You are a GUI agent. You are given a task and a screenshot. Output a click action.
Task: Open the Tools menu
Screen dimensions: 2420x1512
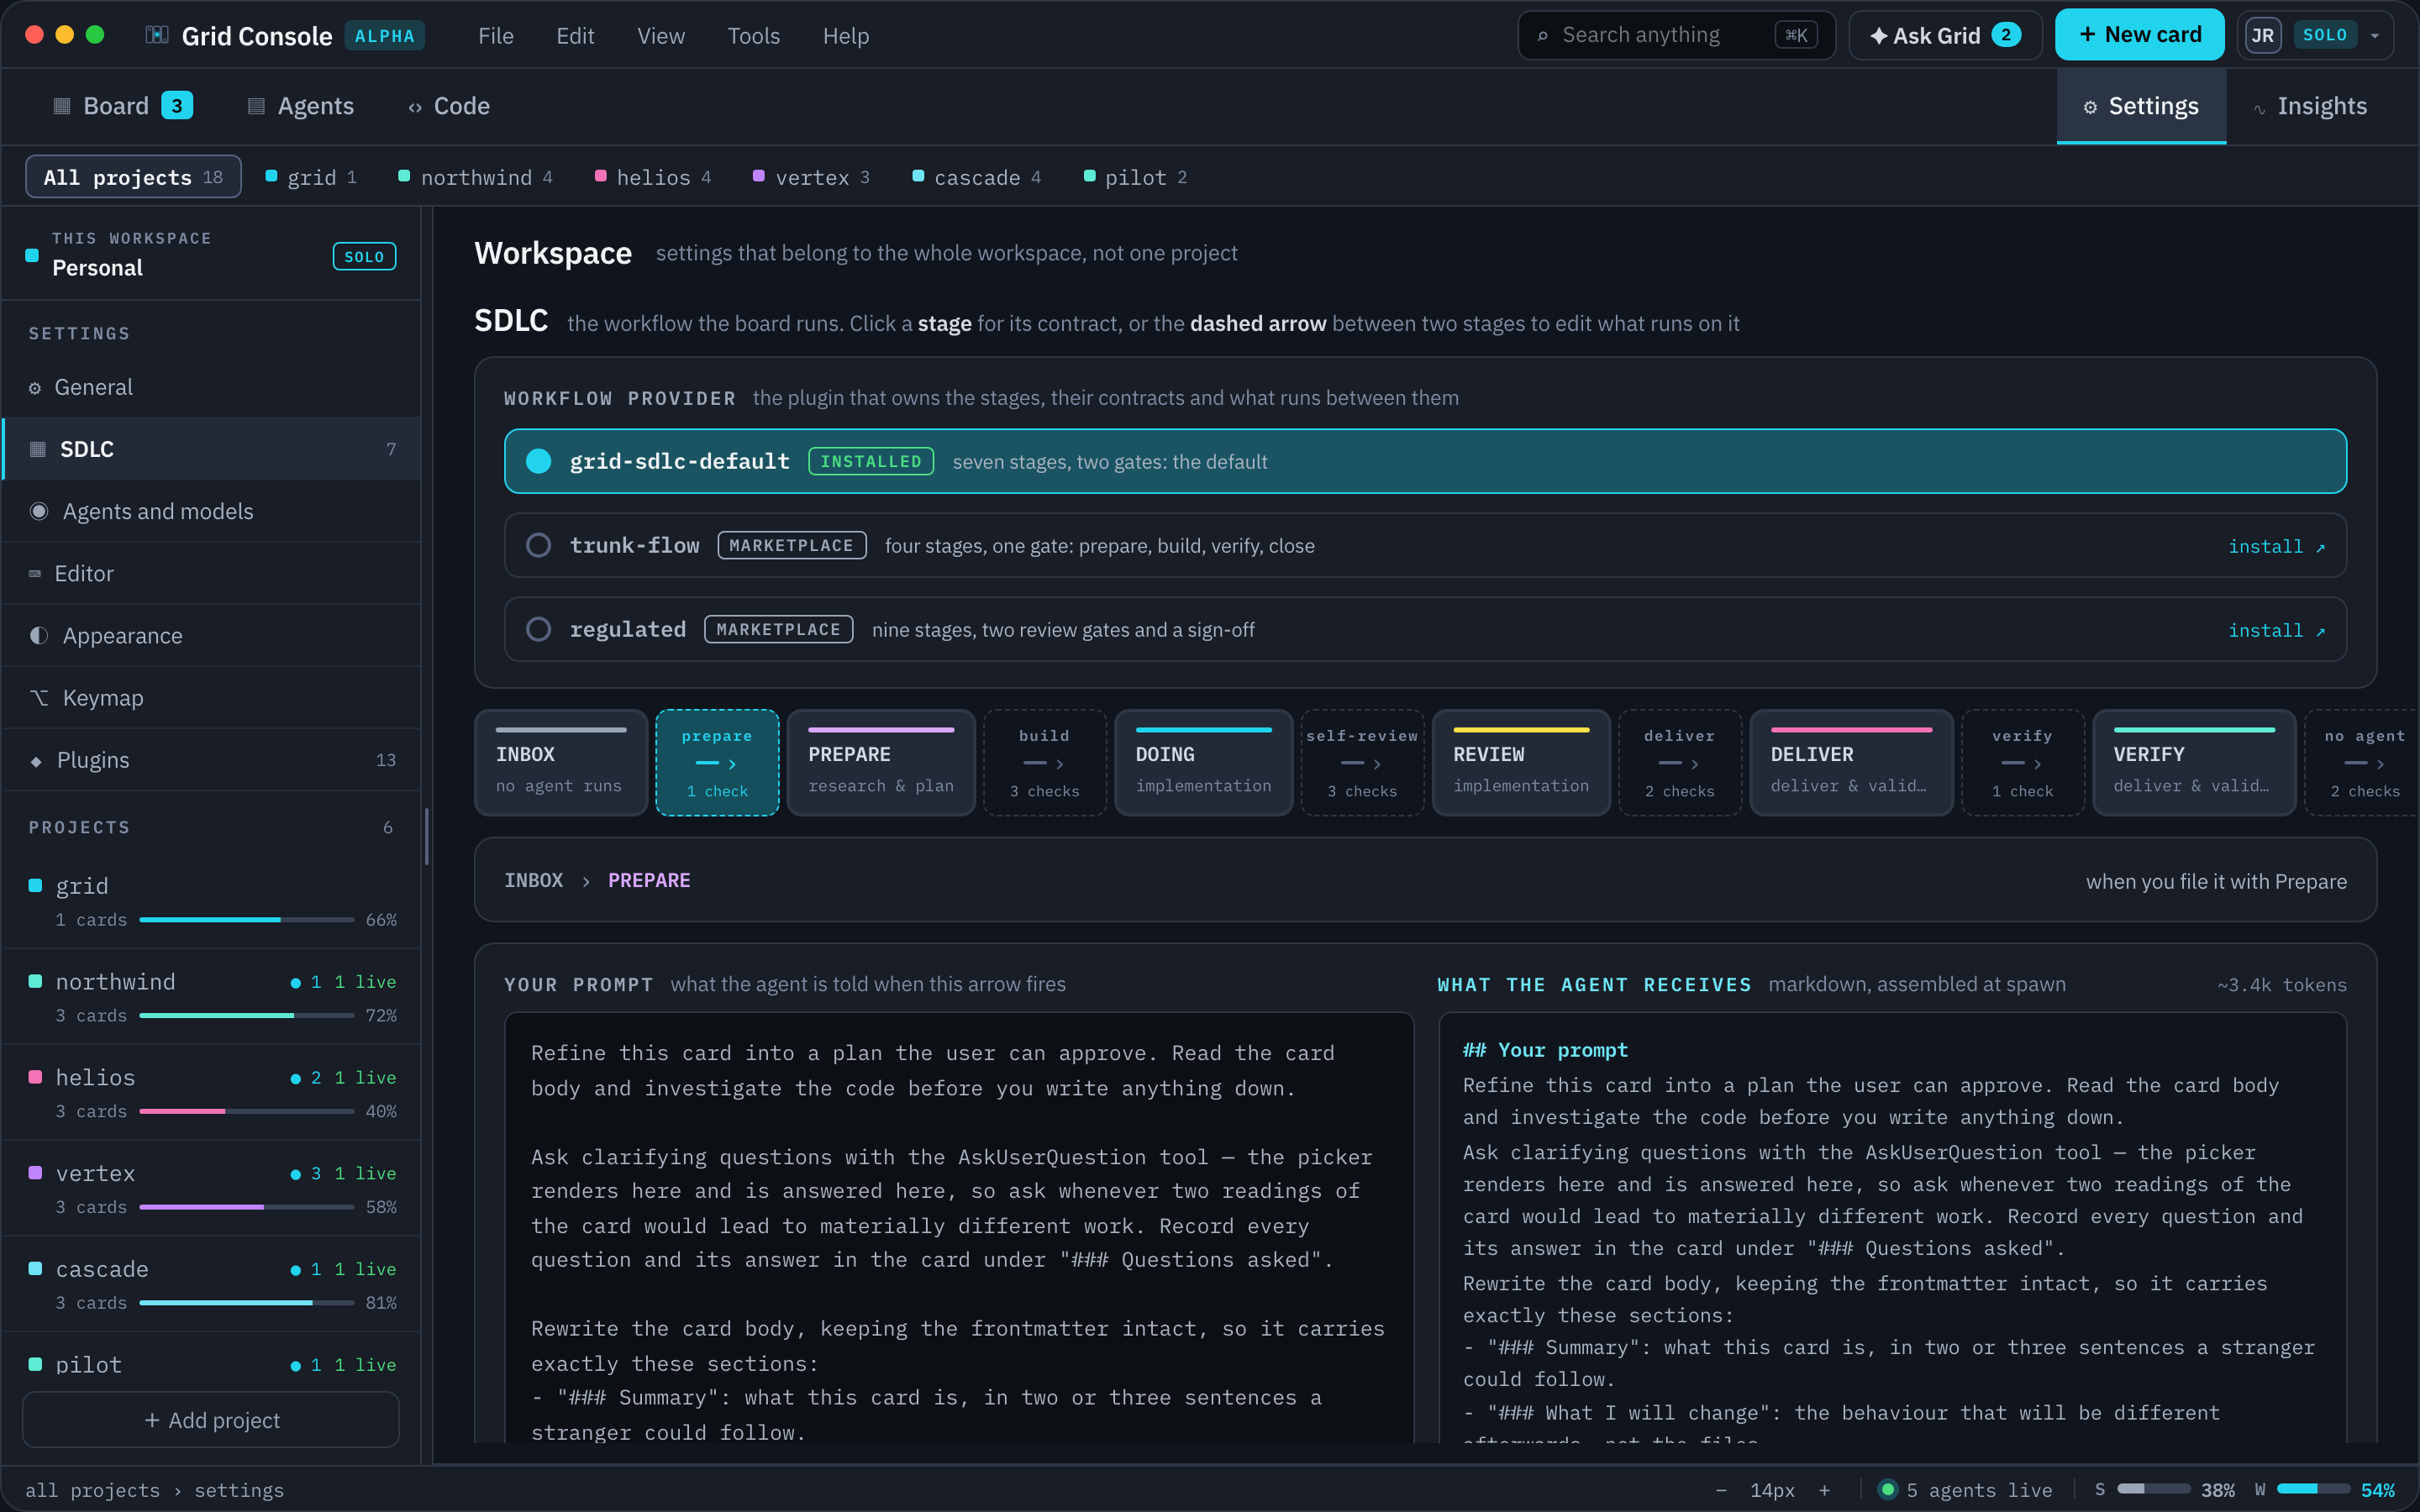[x=753, y=36]
